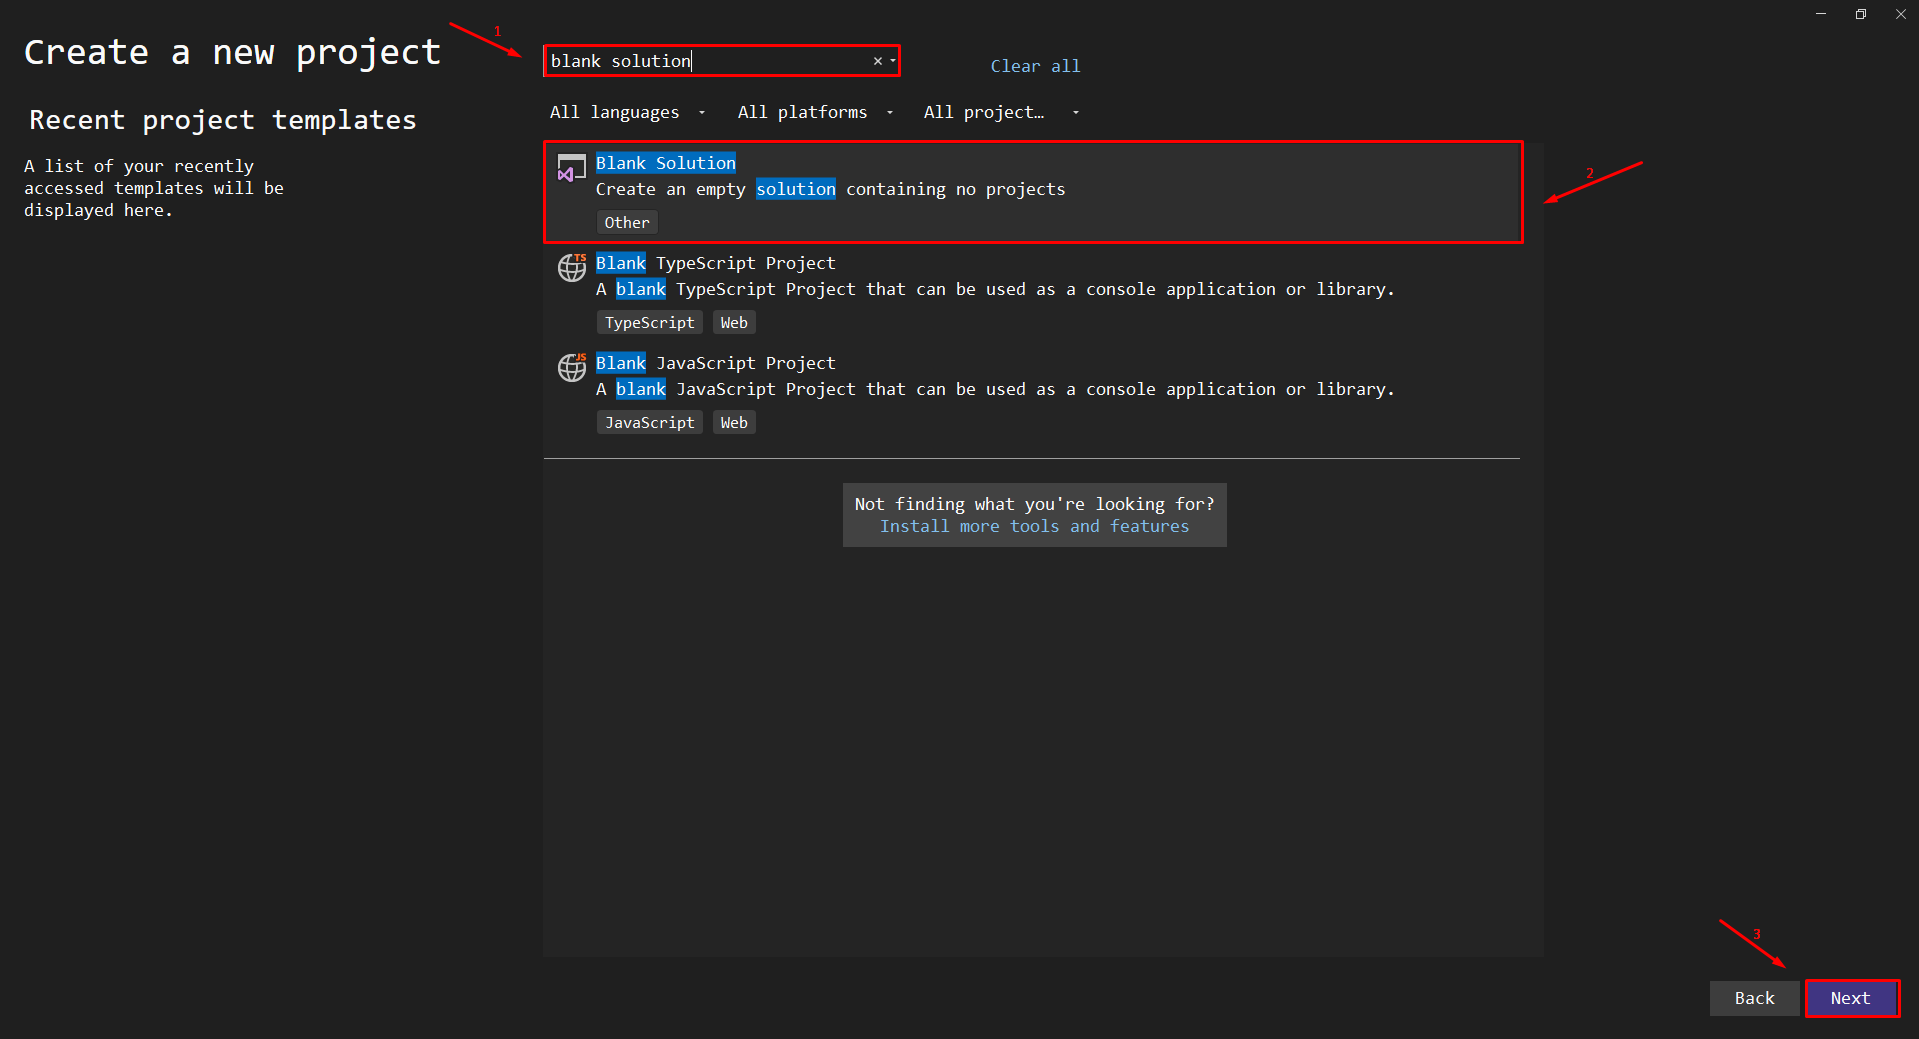Close the Create a new project window
Viewport: 1919px width, 1039px height.
tap(1900, 14)
